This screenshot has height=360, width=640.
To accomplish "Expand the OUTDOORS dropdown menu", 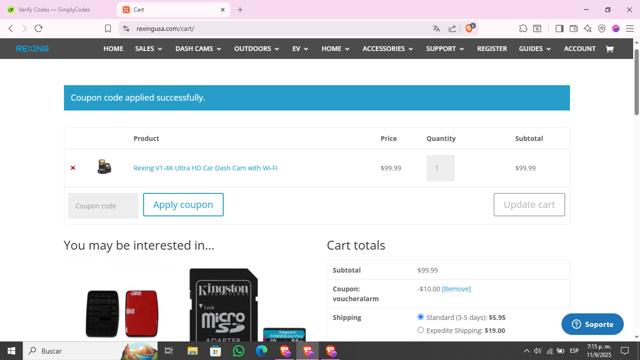I will click(256, 49).
